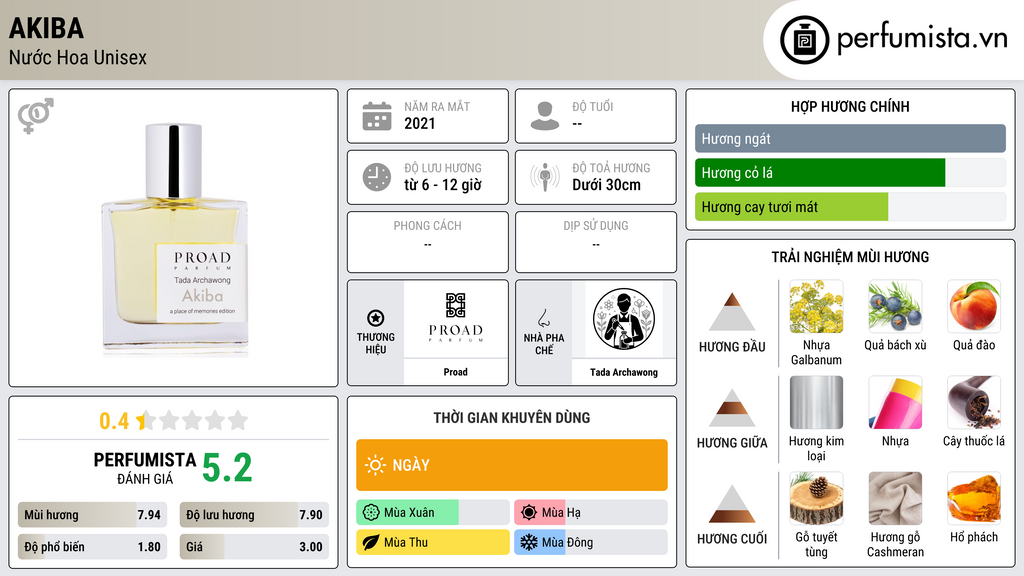Click the Hương Giữa middle note pyramid icon
This screenshot has height=576, width=1024.
(732, 408)
